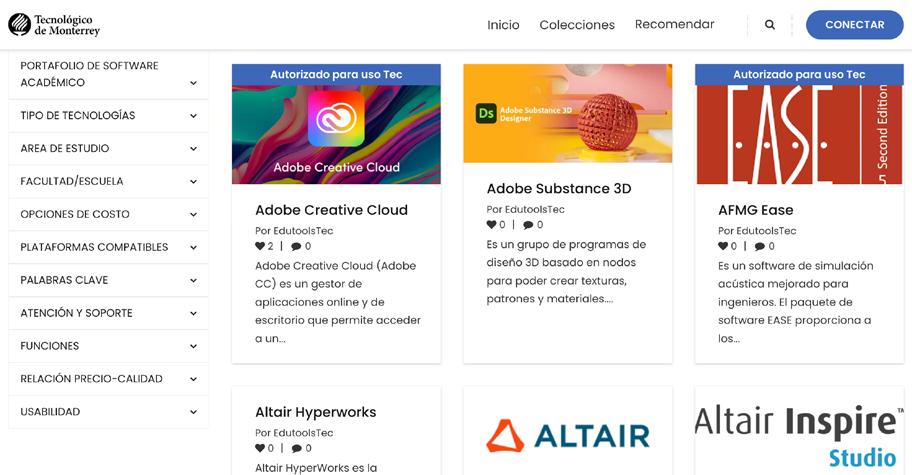Click the CONECTAR button
912x475 pixels.
(854, 24)
